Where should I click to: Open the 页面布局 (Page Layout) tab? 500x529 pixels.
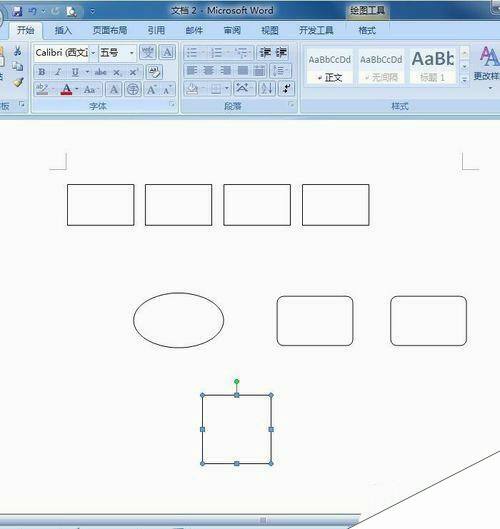pyautogui.click(x=110, y=30)
